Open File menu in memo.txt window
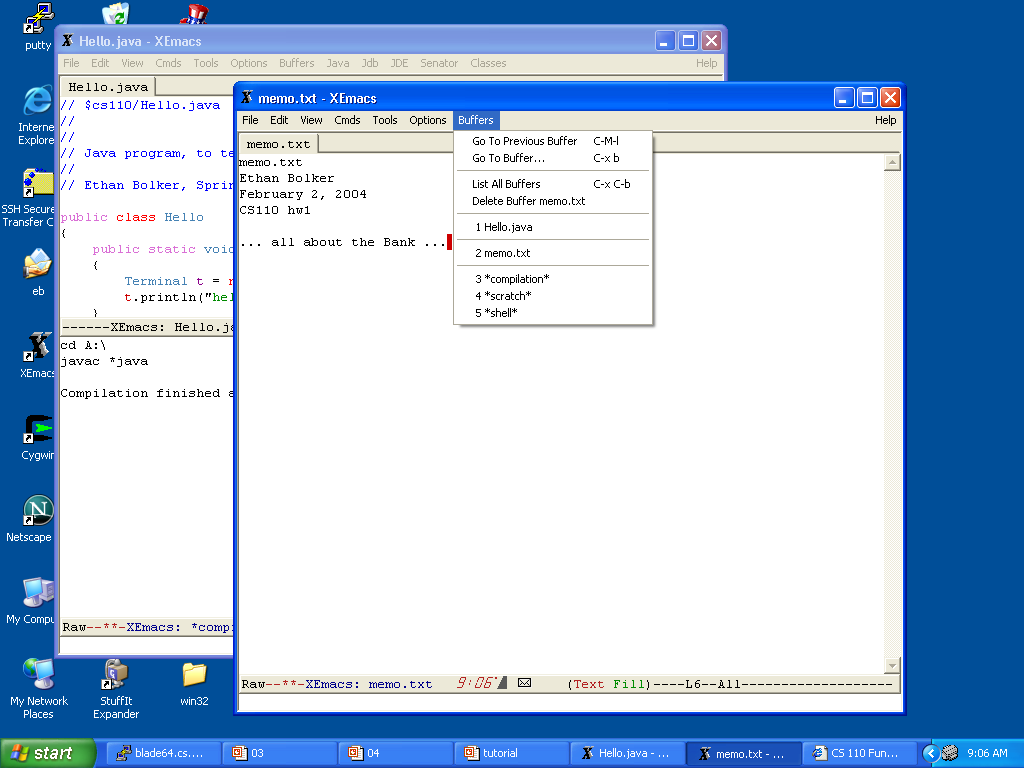 point(250,120)
